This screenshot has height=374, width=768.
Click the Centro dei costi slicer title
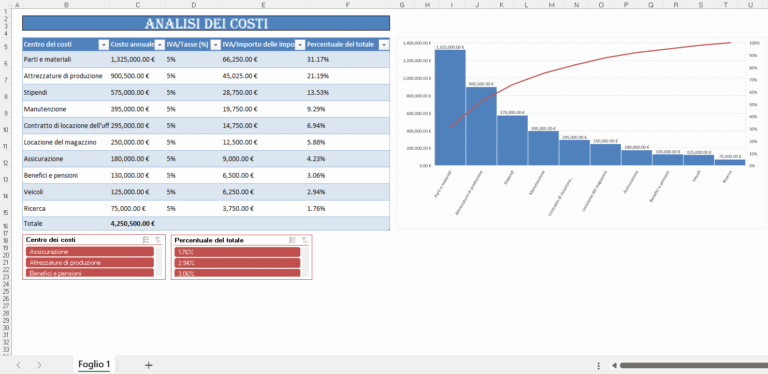(x=50, y=240)
